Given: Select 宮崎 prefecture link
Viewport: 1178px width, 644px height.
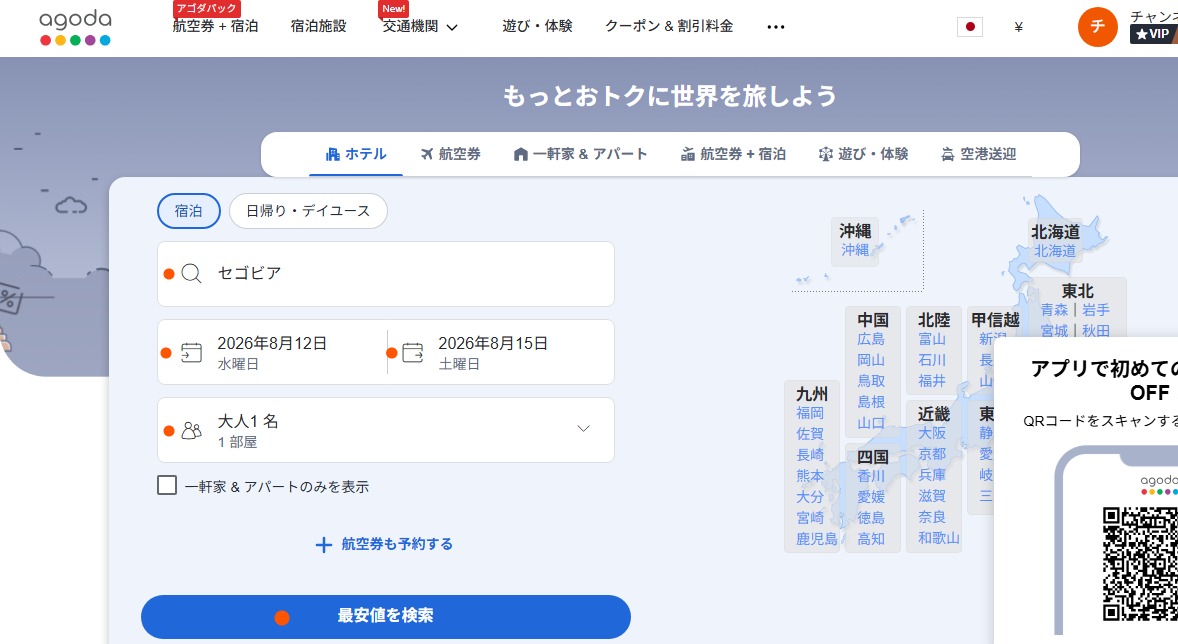Looking at the screenshot, I should click(x=811, y=518).
